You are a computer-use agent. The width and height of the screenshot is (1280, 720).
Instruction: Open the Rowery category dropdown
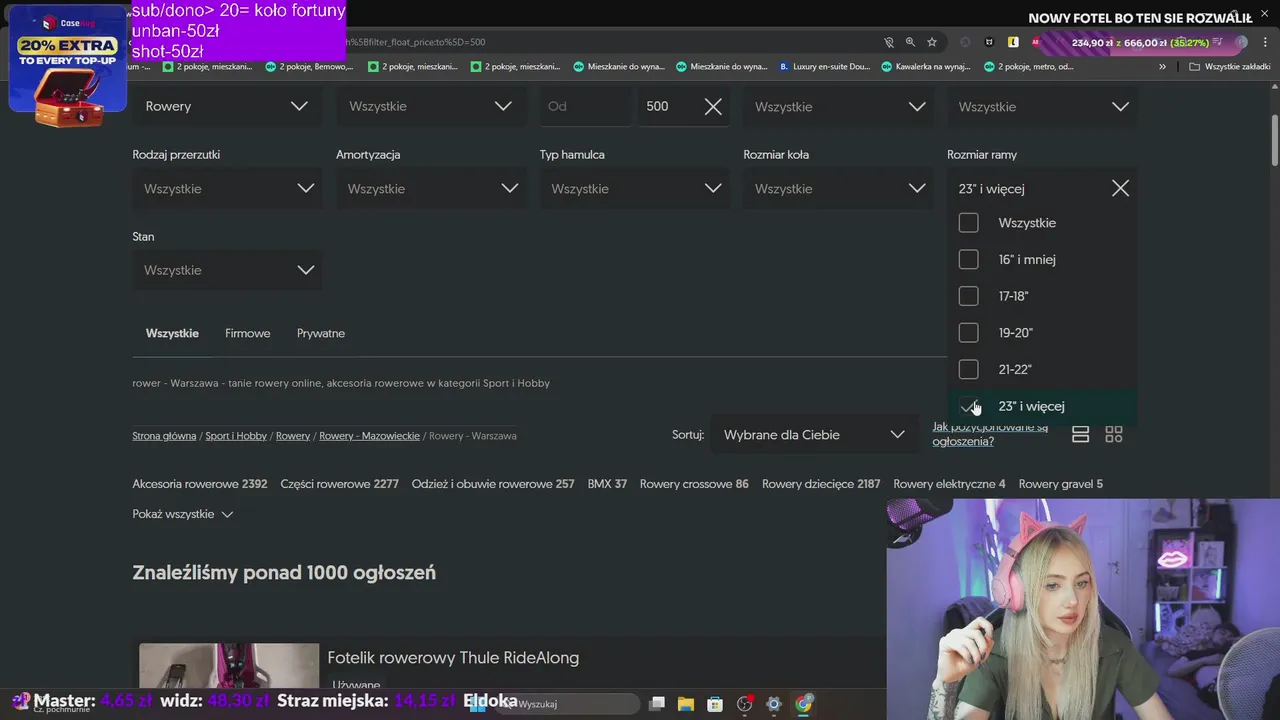point(227,107)
